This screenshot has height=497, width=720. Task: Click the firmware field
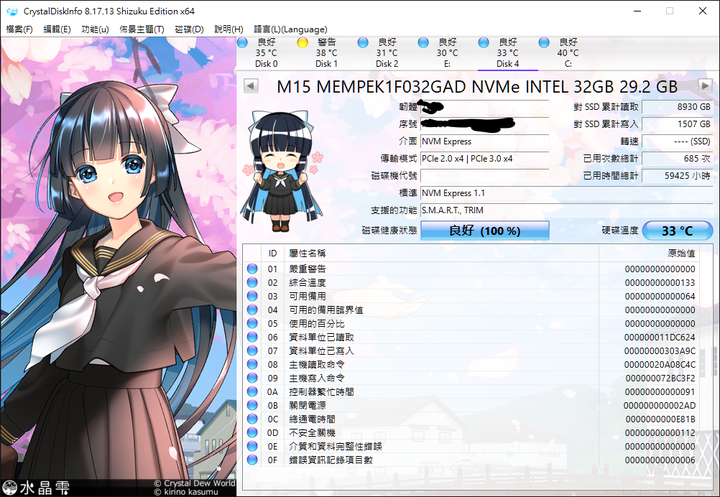[x=484, y=107]
